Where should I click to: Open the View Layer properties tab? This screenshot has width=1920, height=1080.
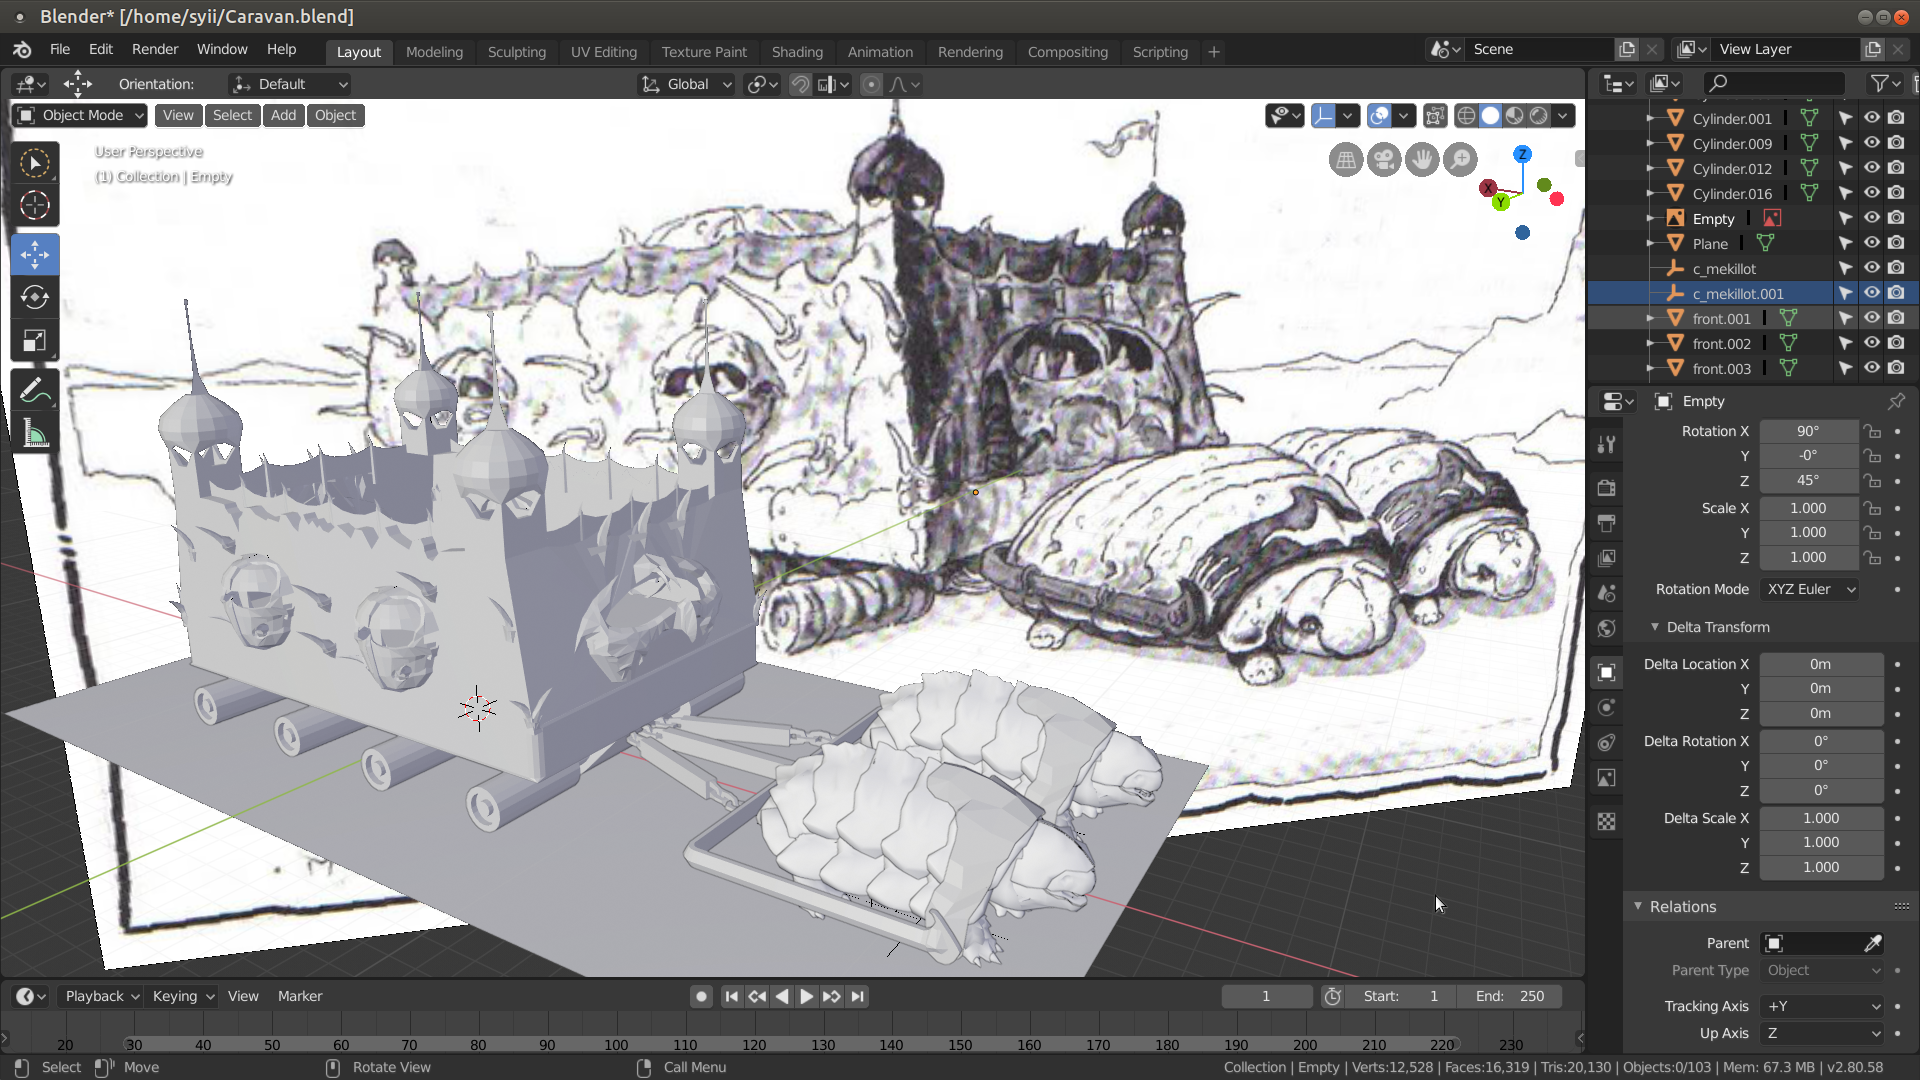coord(1607,558)
